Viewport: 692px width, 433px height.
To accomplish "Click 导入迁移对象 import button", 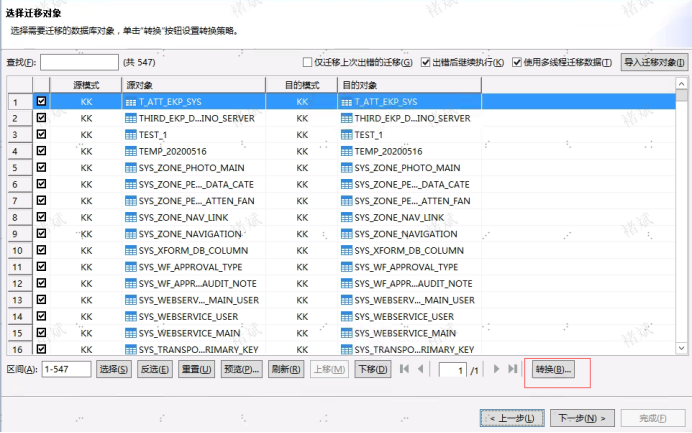I will pos(654,62).
